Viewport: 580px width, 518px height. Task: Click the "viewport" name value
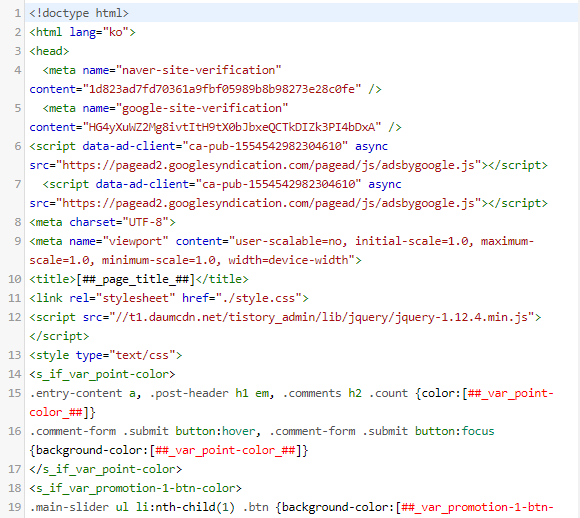pos(135,241)
